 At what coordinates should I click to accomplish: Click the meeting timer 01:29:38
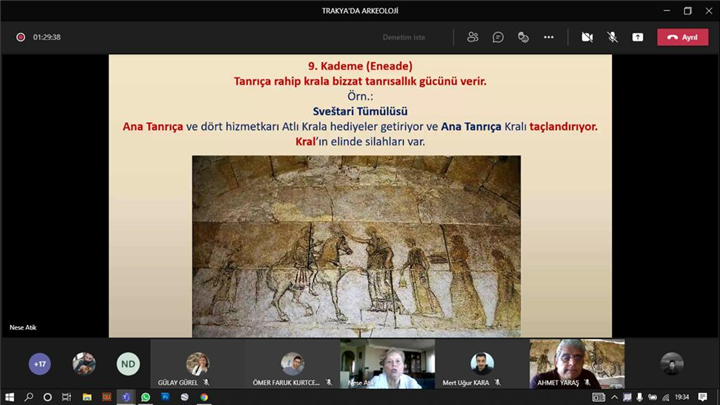47,37
